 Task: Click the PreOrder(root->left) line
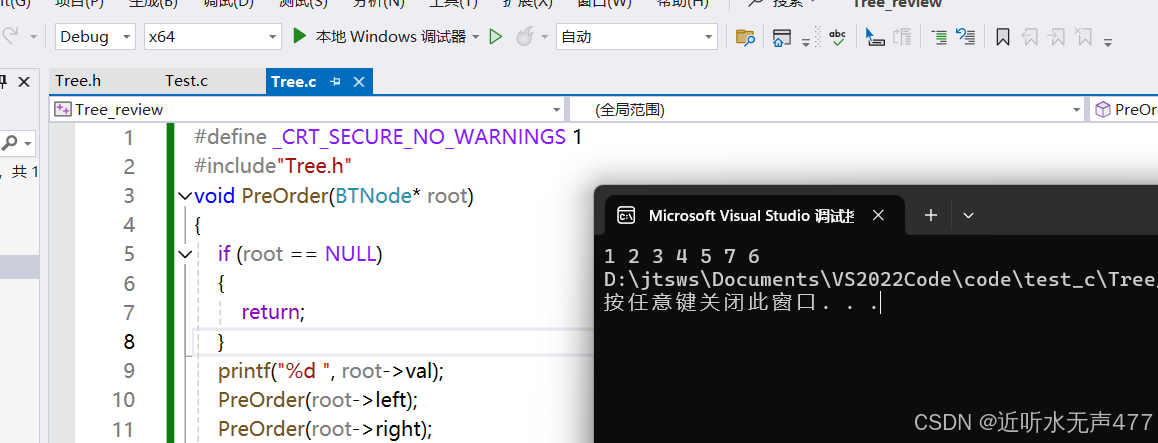318,400
